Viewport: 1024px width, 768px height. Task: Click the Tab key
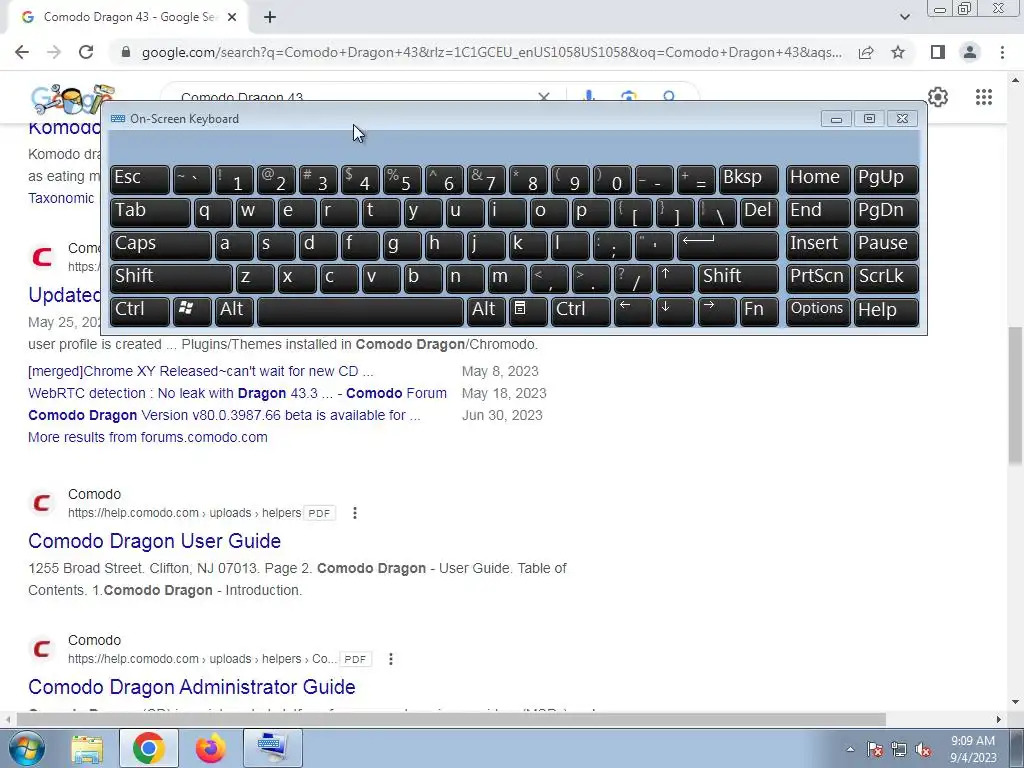(x=150, y=213)
